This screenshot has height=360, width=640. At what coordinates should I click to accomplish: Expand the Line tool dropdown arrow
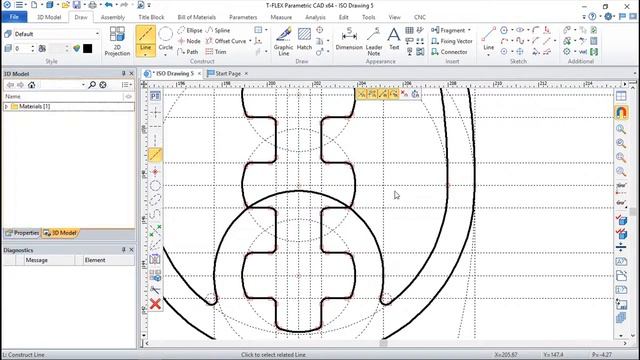(145, 54)
